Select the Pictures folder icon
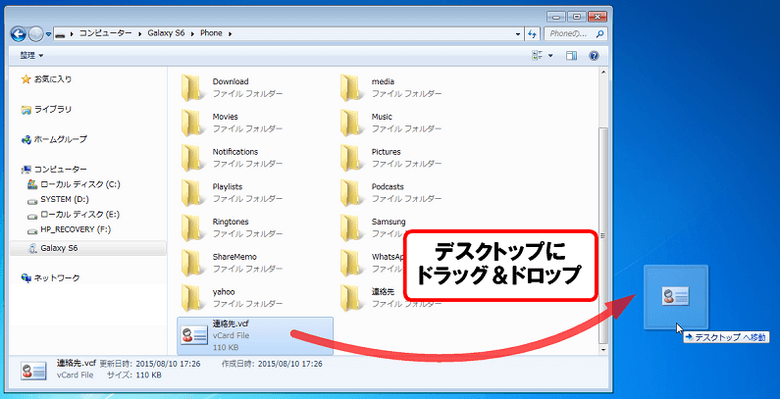 coord(352,158)
